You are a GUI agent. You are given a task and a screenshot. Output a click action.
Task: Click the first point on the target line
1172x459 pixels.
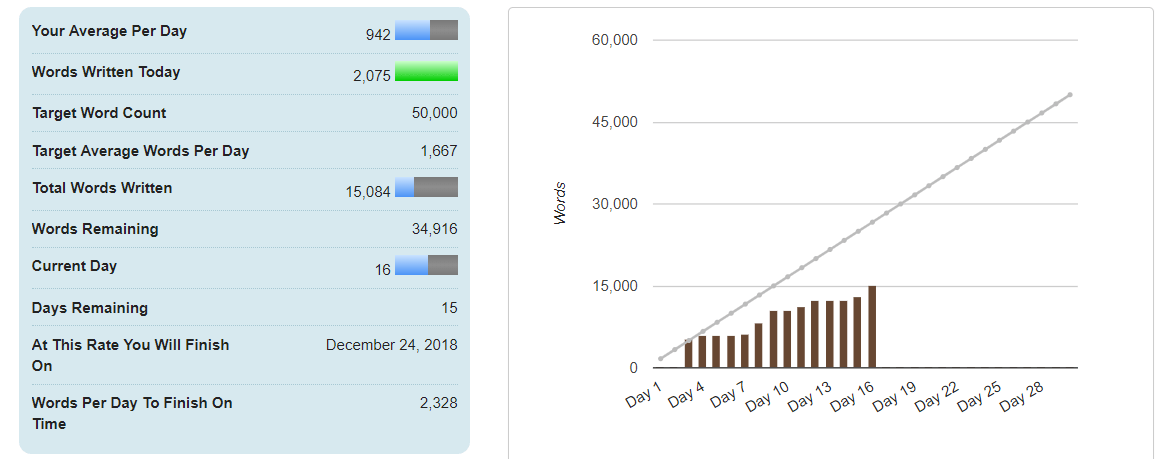(660, 359)
